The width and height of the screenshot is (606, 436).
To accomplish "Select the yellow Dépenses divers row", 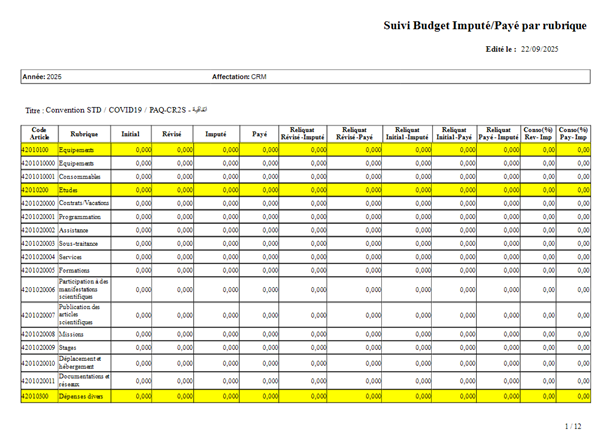I will point(306,396).
